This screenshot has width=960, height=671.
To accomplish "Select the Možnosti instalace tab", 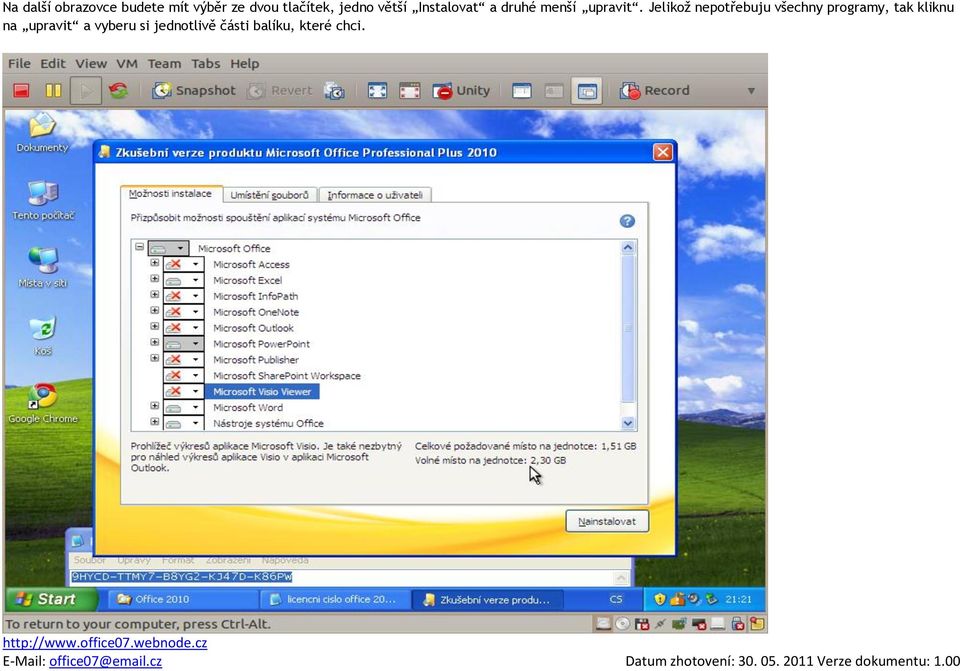I will [170, 193].
